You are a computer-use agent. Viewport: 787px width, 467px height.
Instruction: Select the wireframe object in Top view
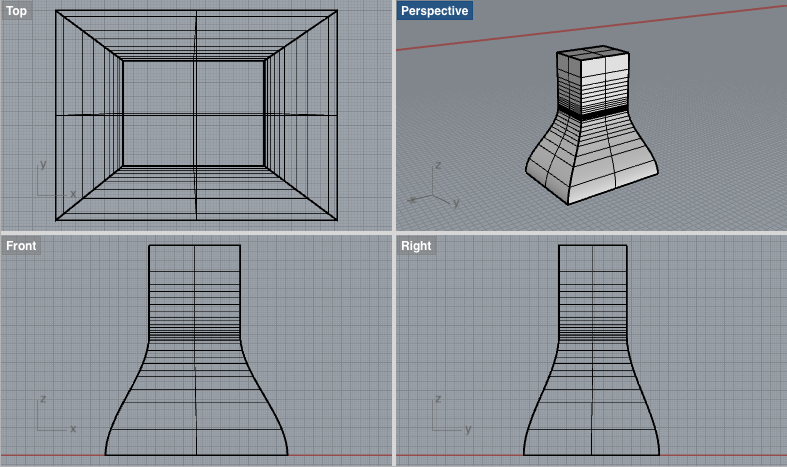(x=196, y=115)
